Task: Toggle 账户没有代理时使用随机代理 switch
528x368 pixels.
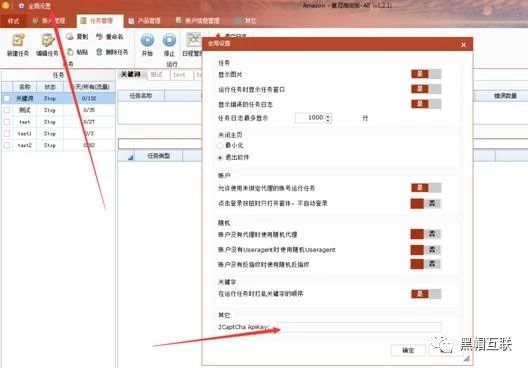Action: click(x=426, y=234)
